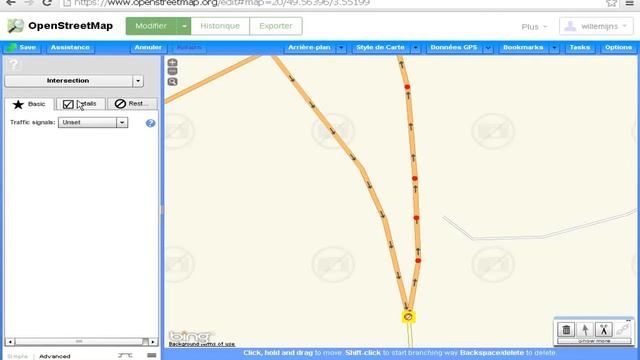This screenshot has height=360, width=640.
Task: Open the Bookmarks menu
Action: [x=523, y=47]
